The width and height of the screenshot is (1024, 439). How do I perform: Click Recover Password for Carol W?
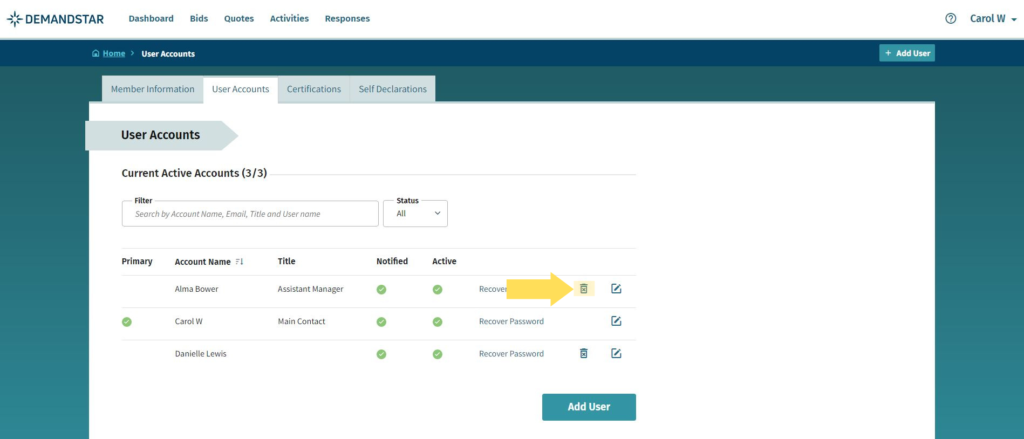tap(511, 322)
